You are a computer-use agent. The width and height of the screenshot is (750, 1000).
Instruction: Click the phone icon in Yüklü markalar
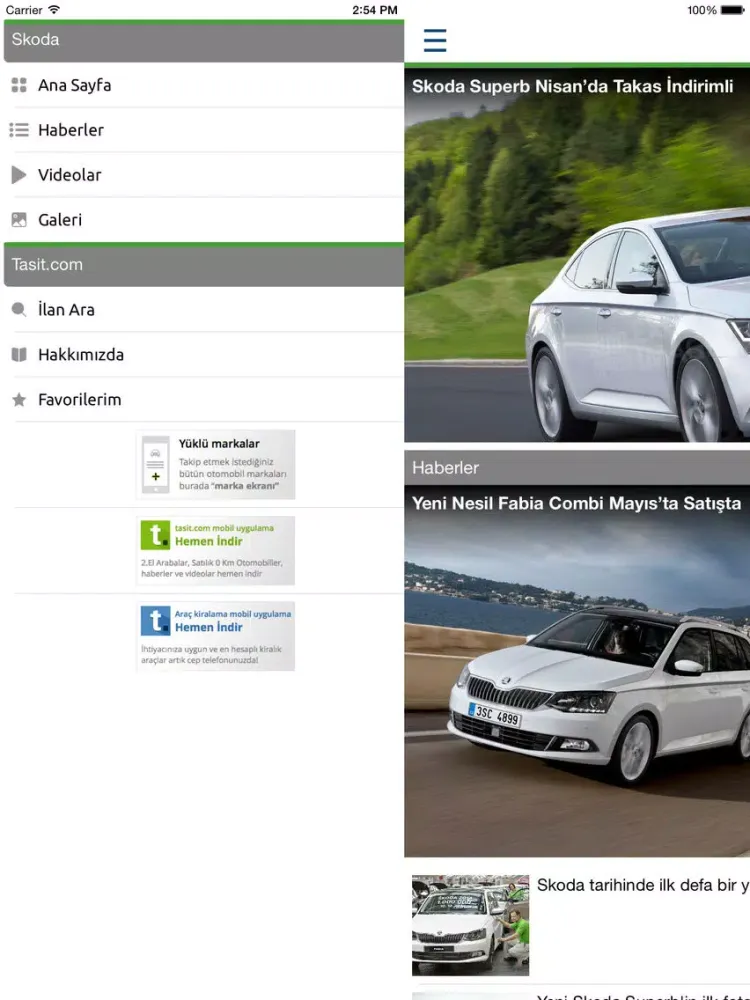coord(156,464)
